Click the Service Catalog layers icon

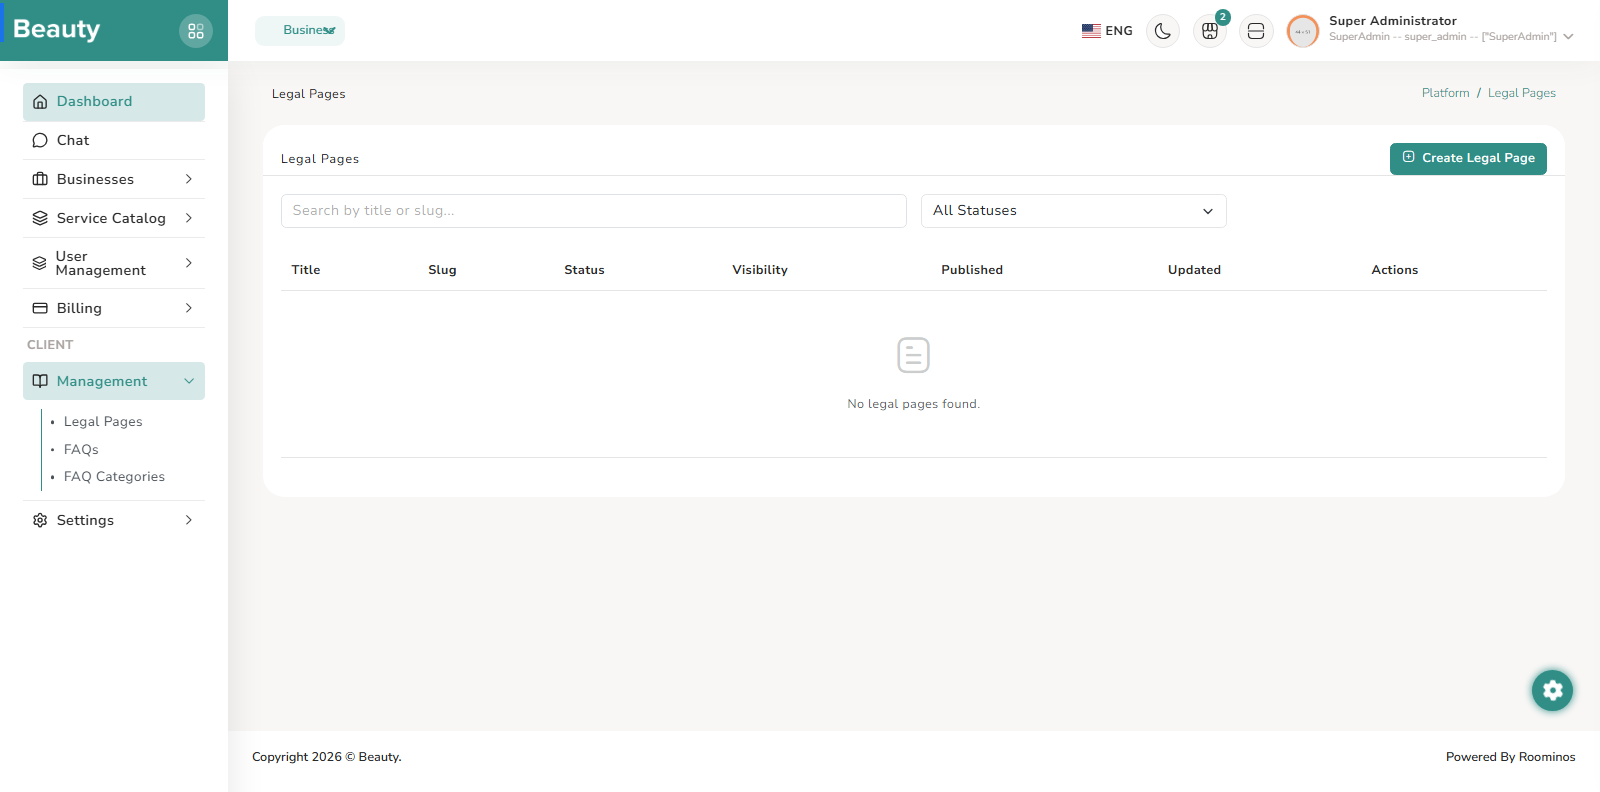40,218
